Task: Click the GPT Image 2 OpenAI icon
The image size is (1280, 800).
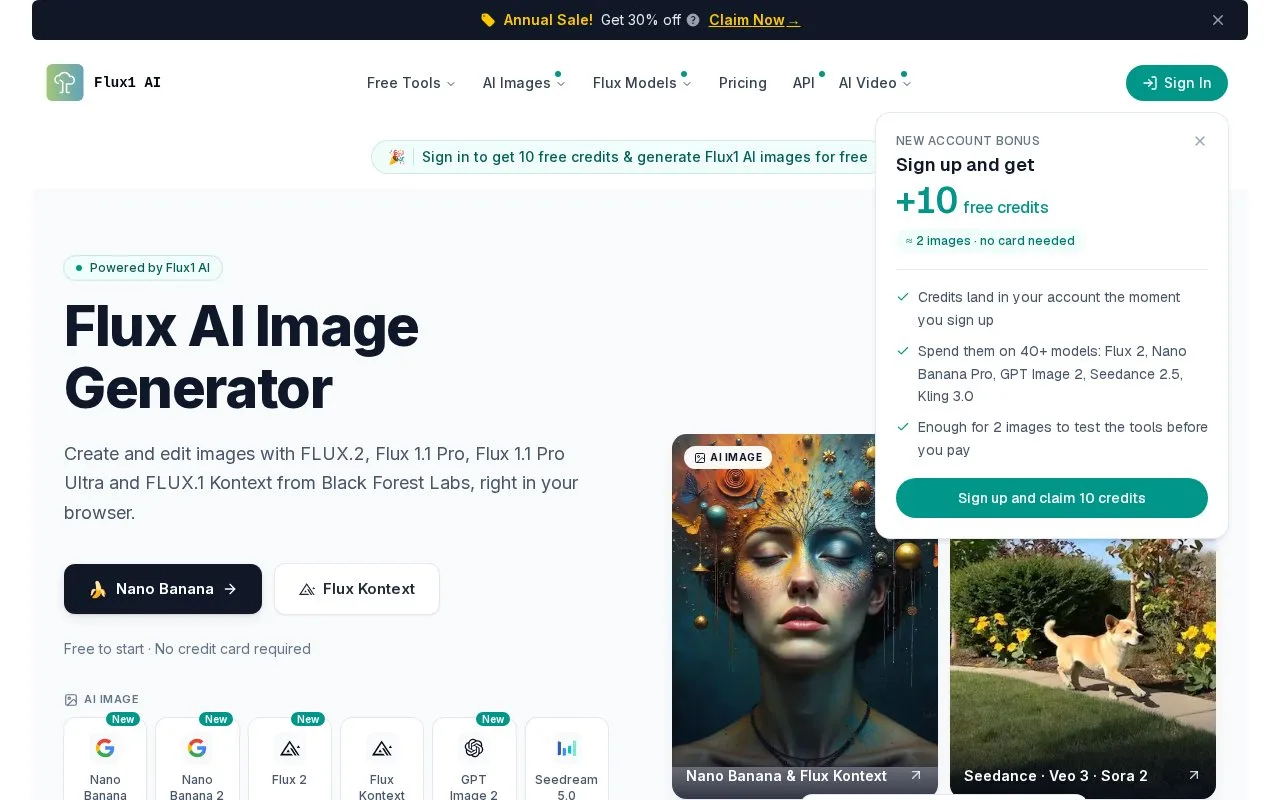Action: point(474,748)
